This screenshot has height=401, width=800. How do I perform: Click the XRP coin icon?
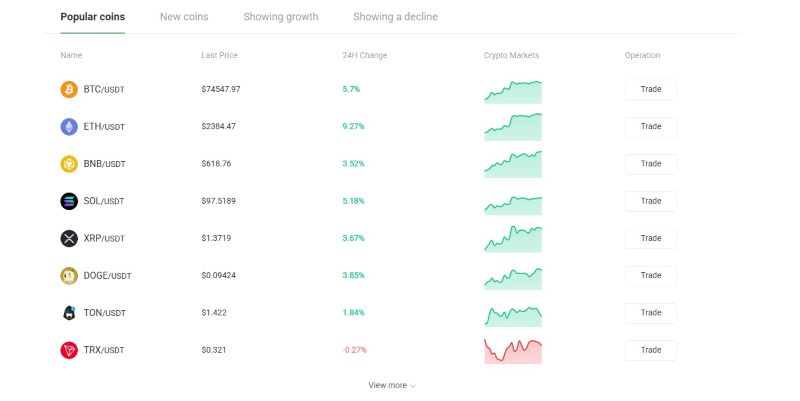click(69, 238)
